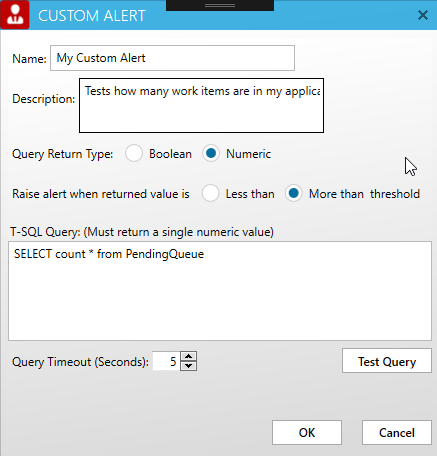Choose the More than option
The width and height of the screenshot is (437, 456).
click(x=293, y=194)
